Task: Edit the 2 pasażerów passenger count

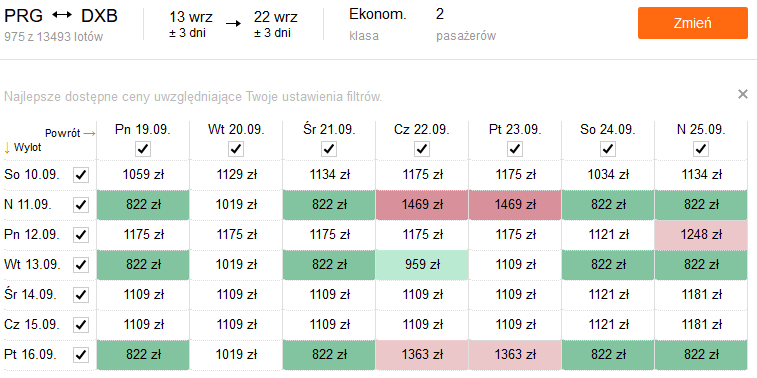Action: [465, 24]
